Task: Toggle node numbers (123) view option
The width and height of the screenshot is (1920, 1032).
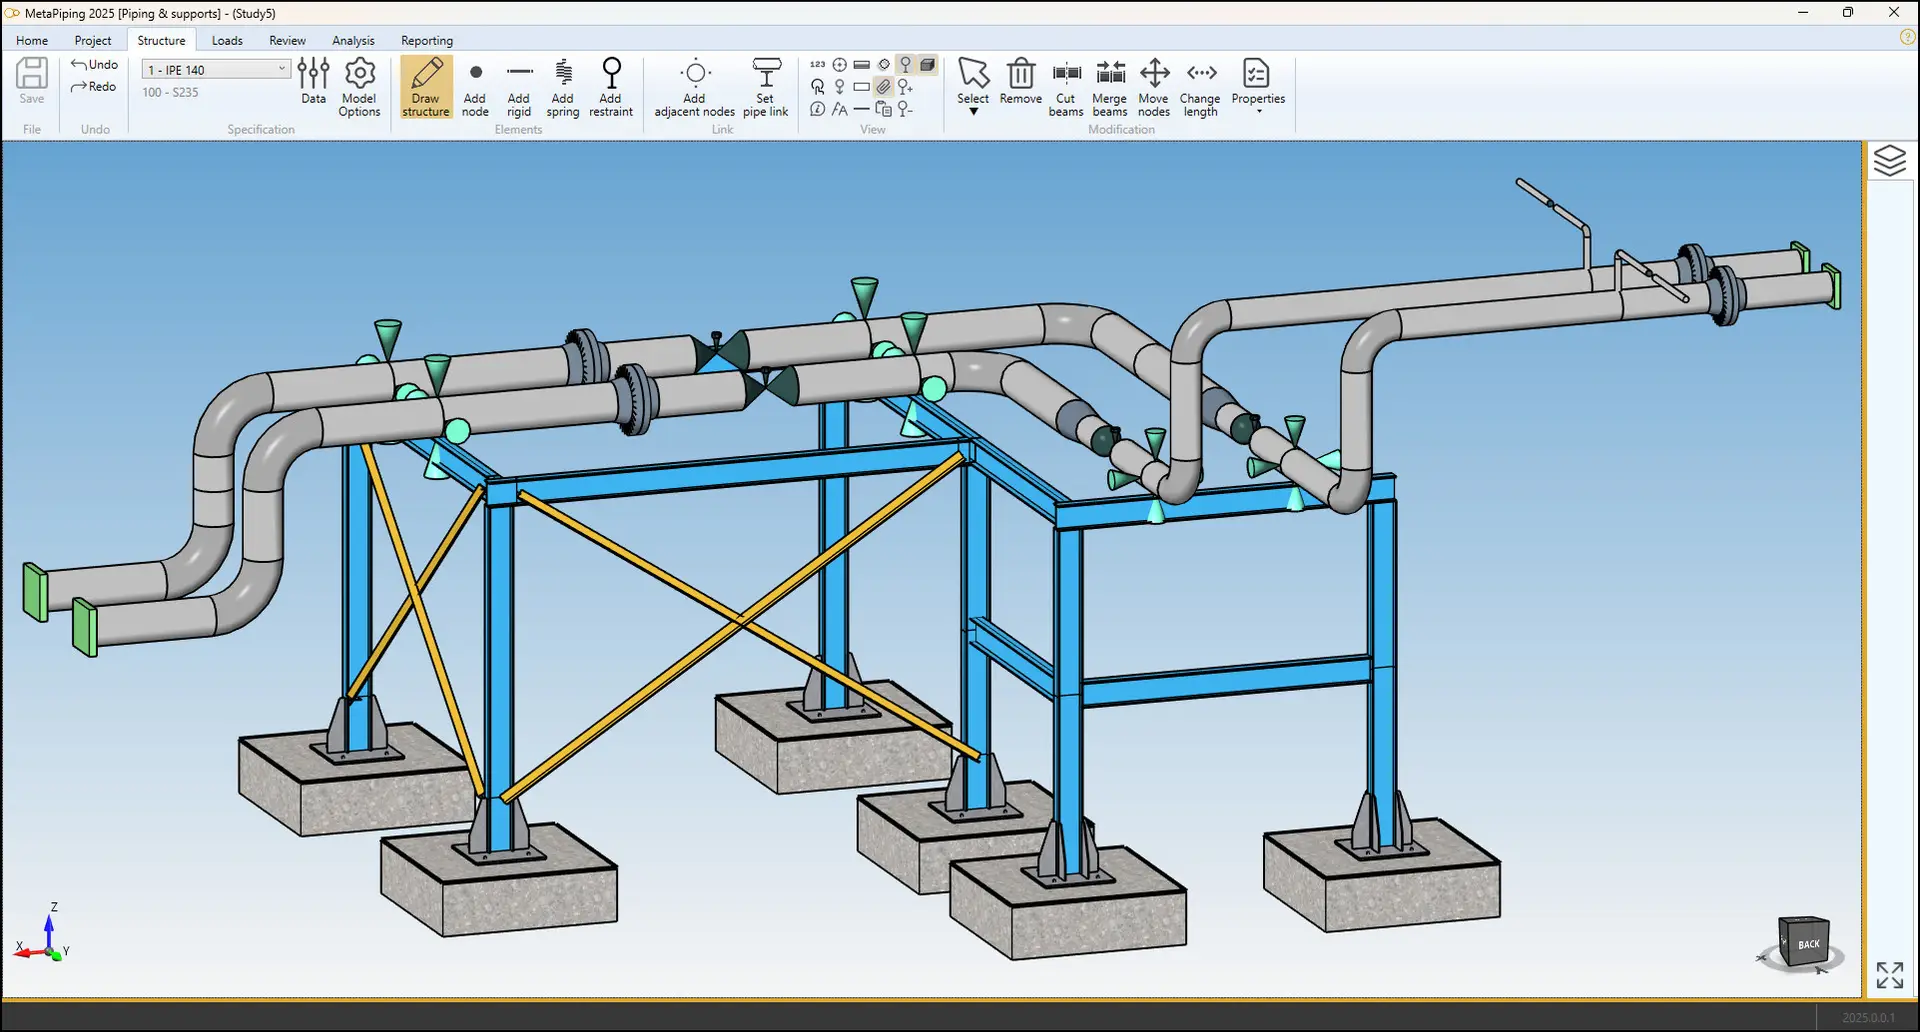Action: 818,65
